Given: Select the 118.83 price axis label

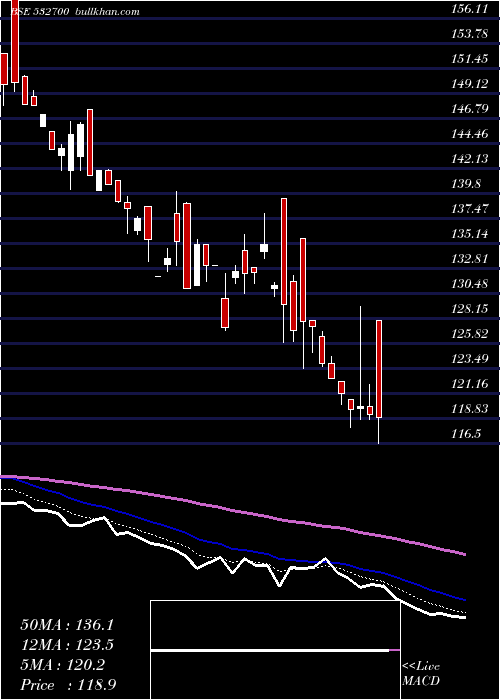Looking at the screenshot, I should [470, 409].
